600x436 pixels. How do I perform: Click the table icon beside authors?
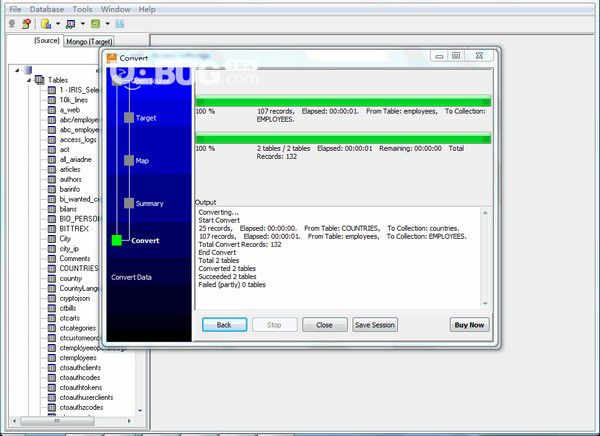coord(52,180)
